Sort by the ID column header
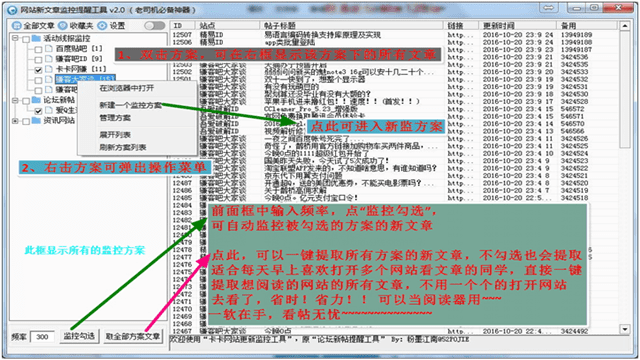This screenshot has width=640, height=360. coord(182,26)
